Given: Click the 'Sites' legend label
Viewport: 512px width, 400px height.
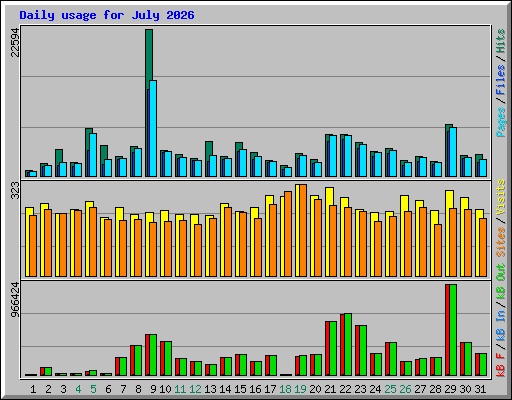Looking at the screenshot, I should click(x=501, y=242).
